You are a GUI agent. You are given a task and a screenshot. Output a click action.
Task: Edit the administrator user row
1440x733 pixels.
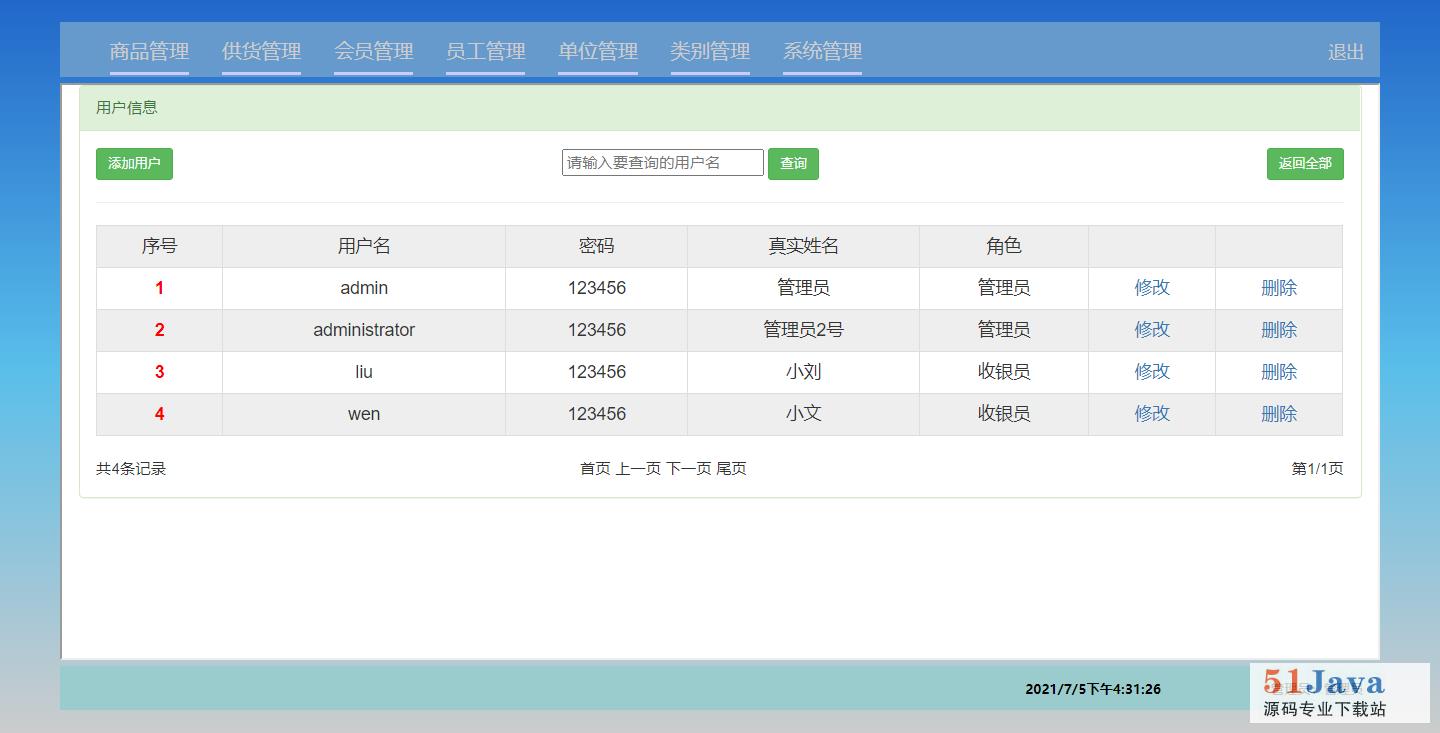[x=1151, y=330]
